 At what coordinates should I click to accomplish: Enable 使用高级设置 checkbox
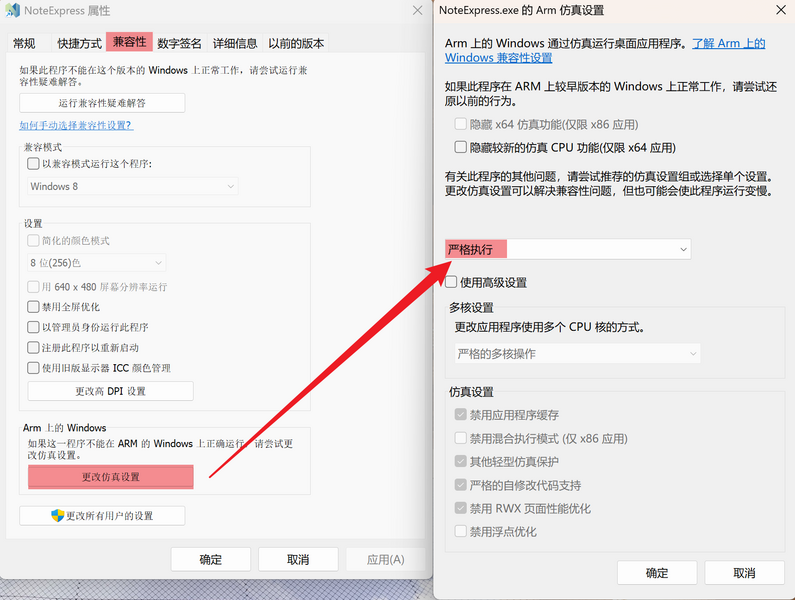click(x=451, y=282)
